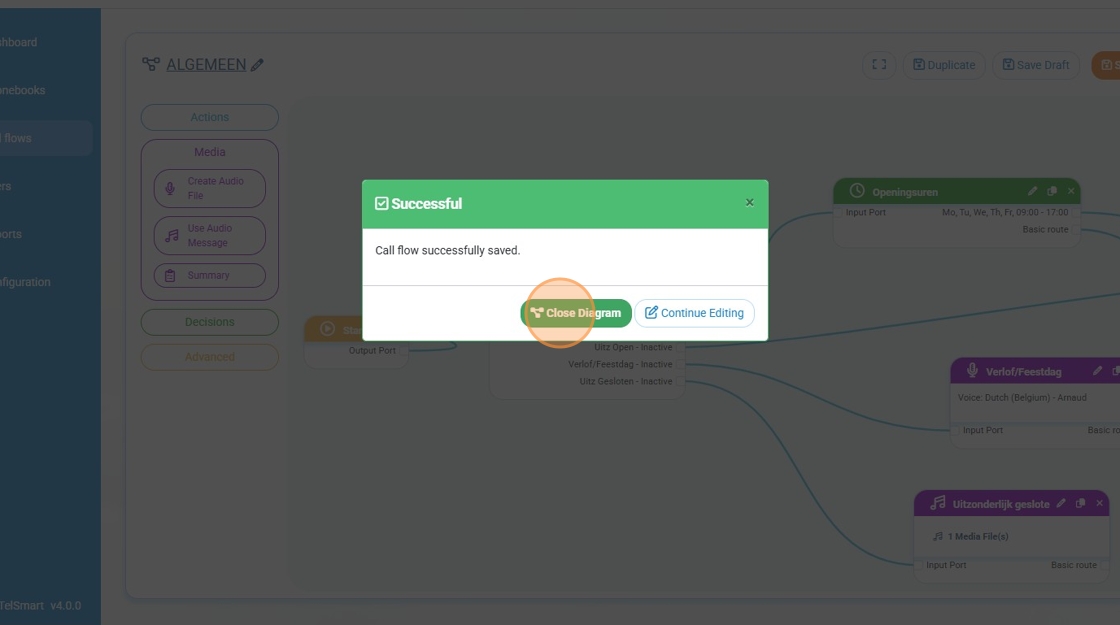
Task: Save the flow with Save Draft
Action: (1036, 65)
